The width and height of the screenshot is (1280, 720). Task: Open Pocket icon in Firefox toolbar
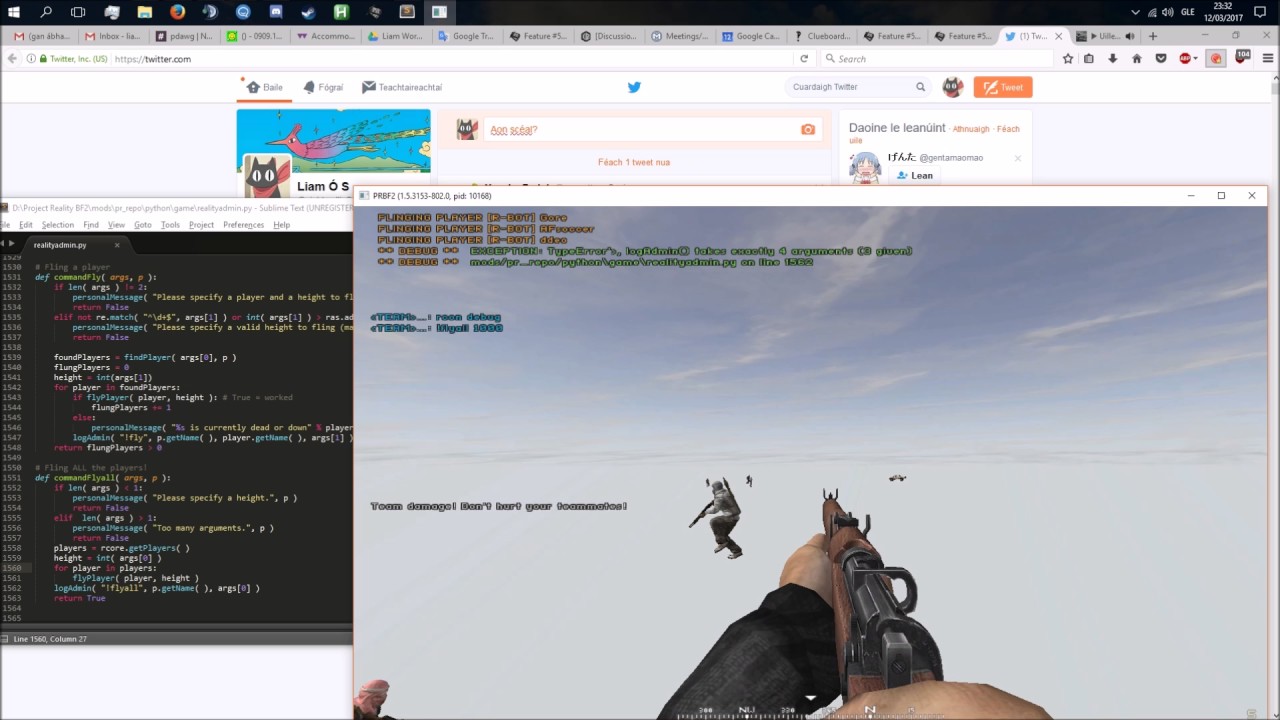pyautogui.click(x=1161, y=59)
